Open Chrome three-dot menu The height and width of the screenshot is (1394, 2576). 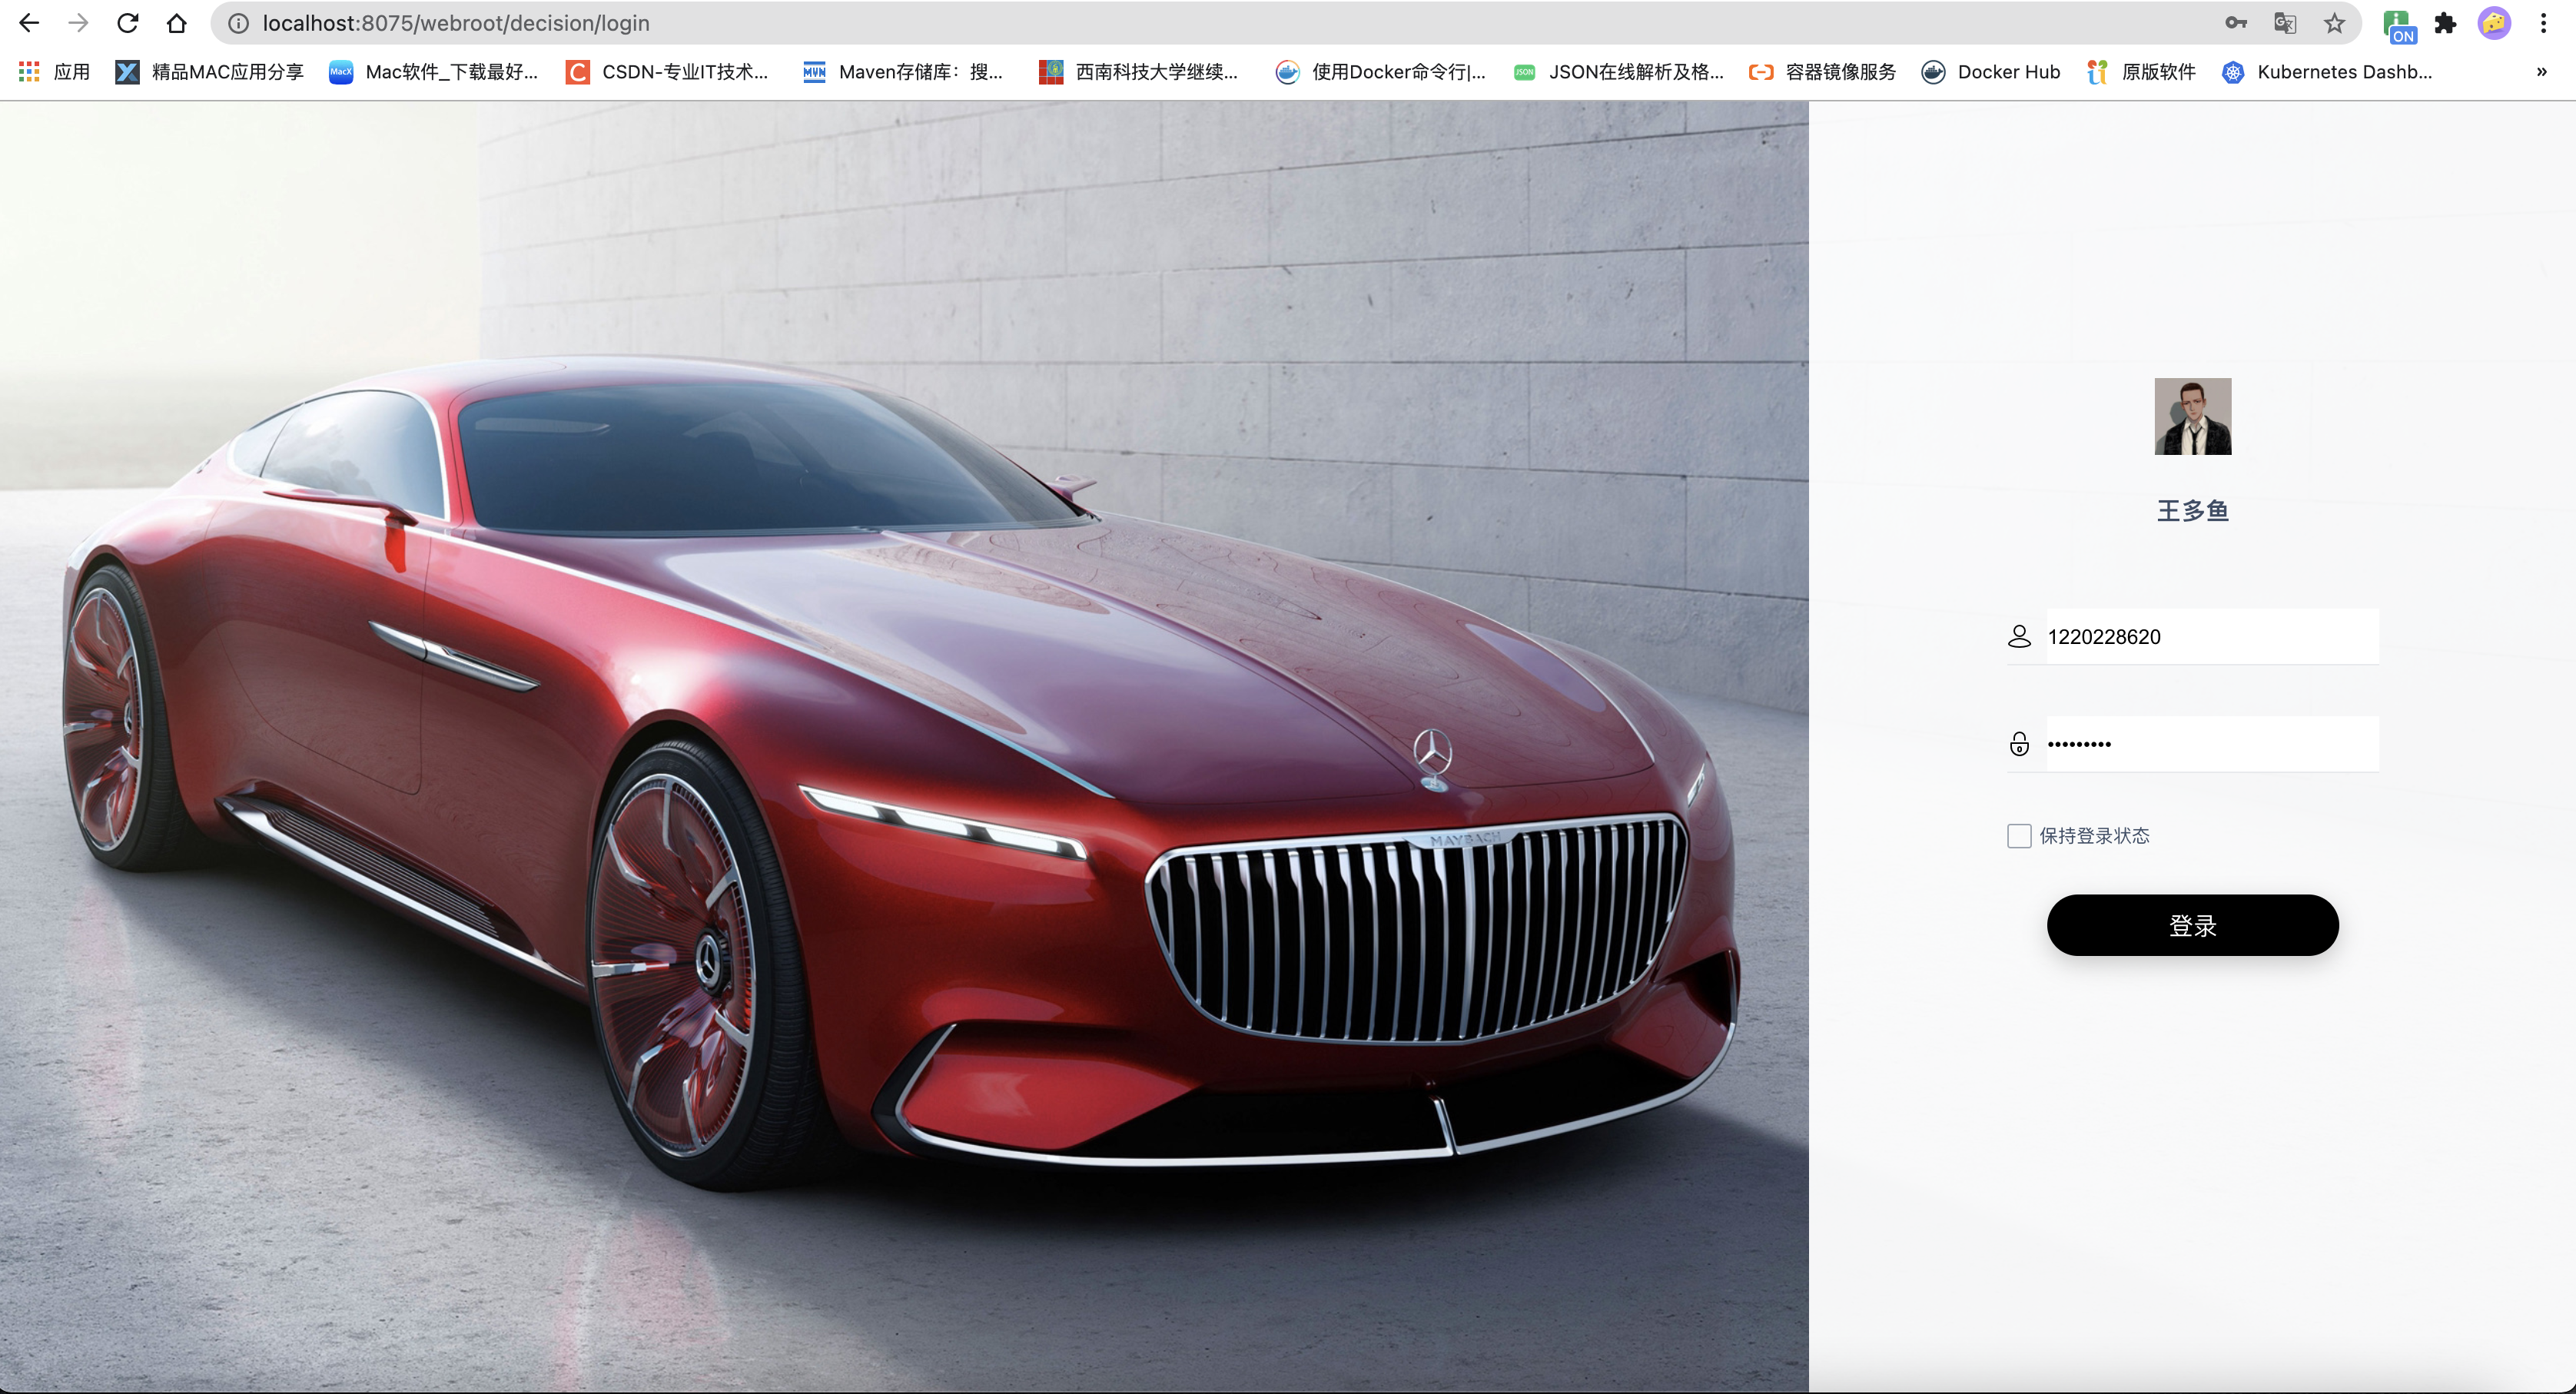click(x=2543, y=23)
